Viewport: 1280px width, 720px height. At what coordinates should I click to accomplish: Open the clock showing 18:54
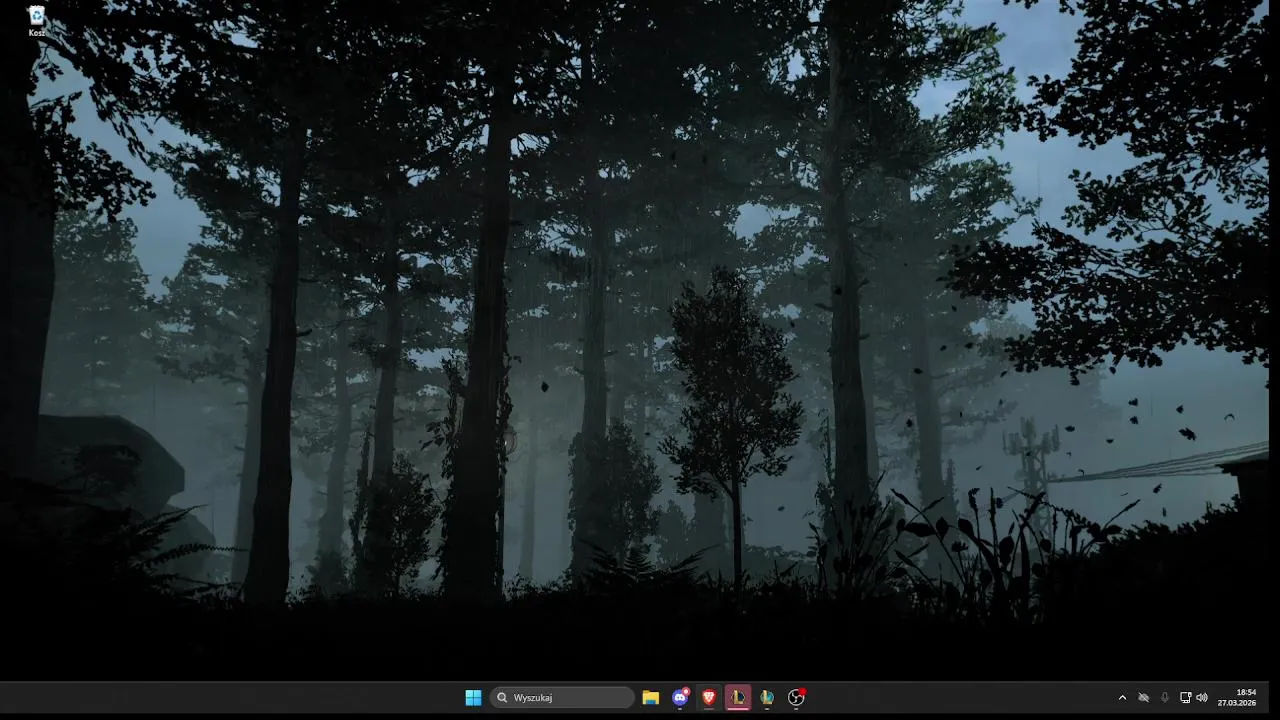click(x=1238, y=698)
